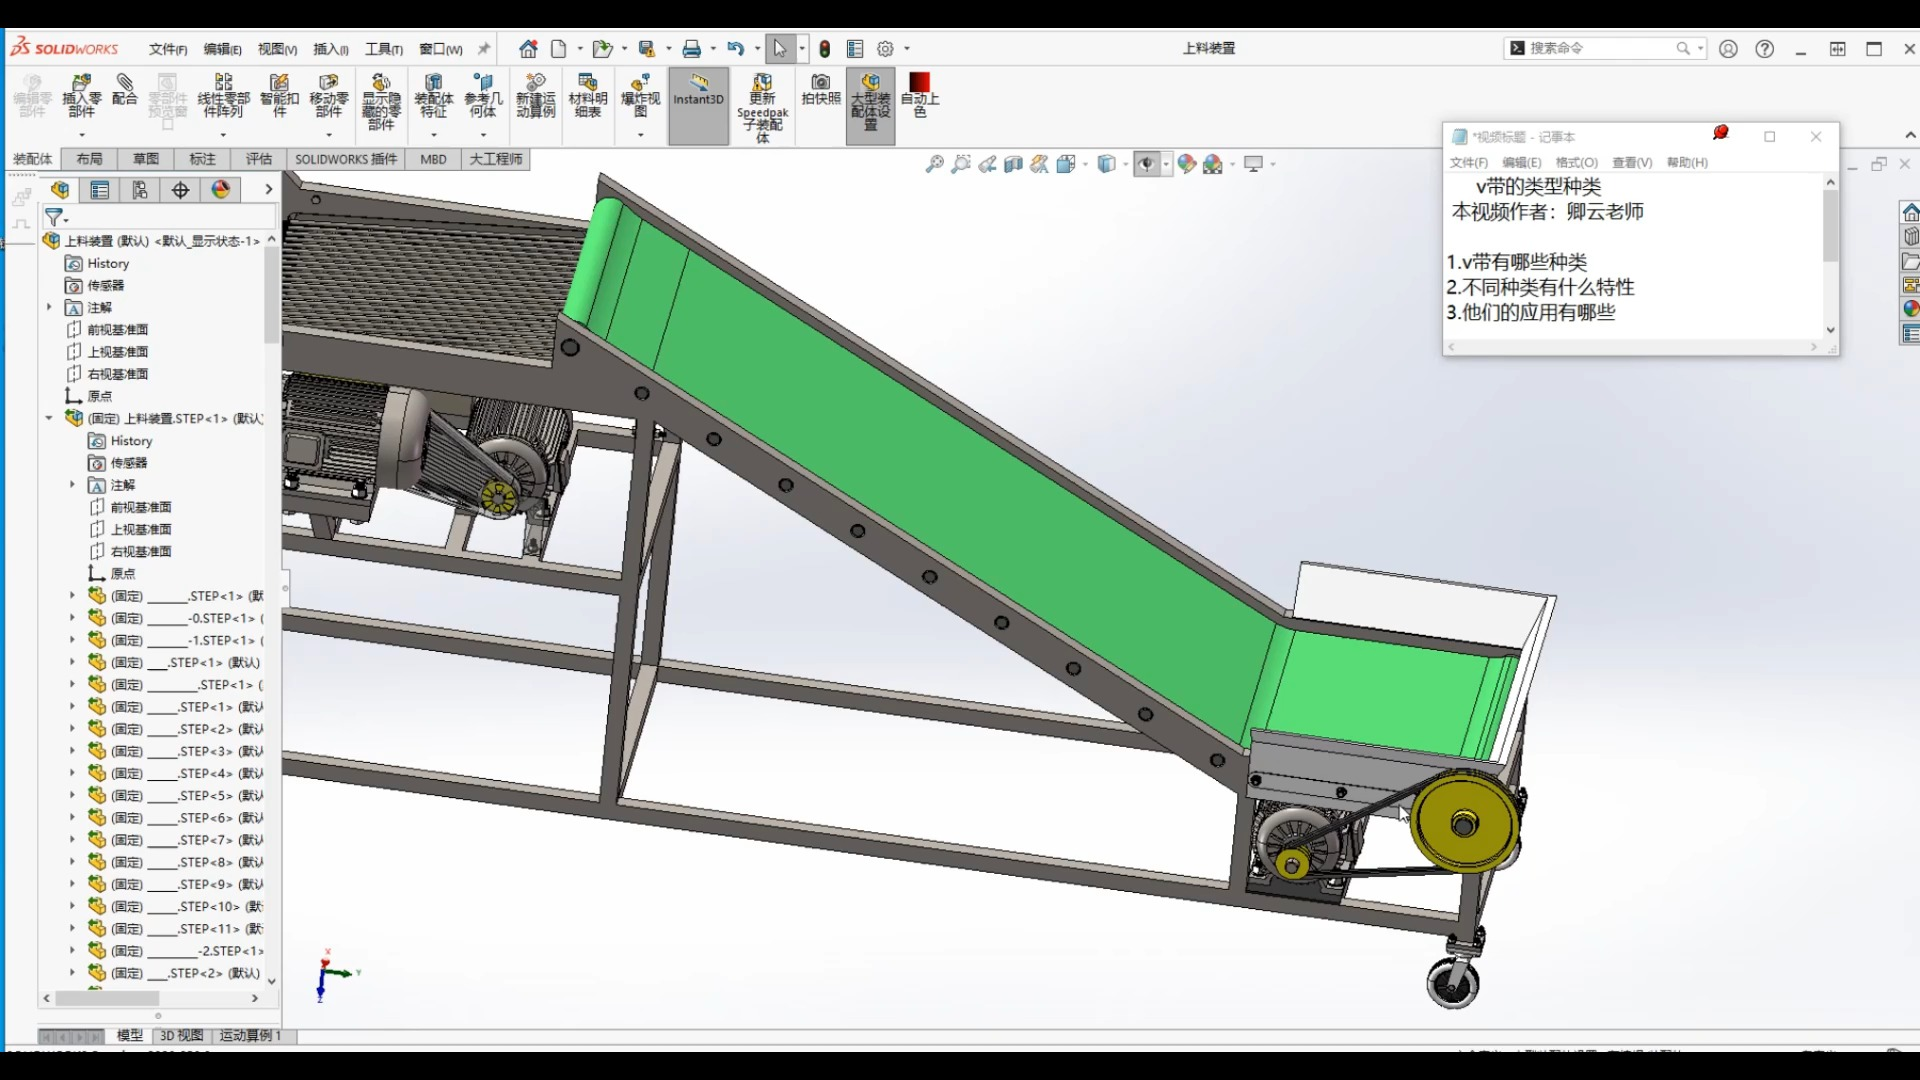Image resolution: width=1920 pixels, height=1080 pixels.
Task: Open the ConfigurationManager tab icon
Action: 140,190
